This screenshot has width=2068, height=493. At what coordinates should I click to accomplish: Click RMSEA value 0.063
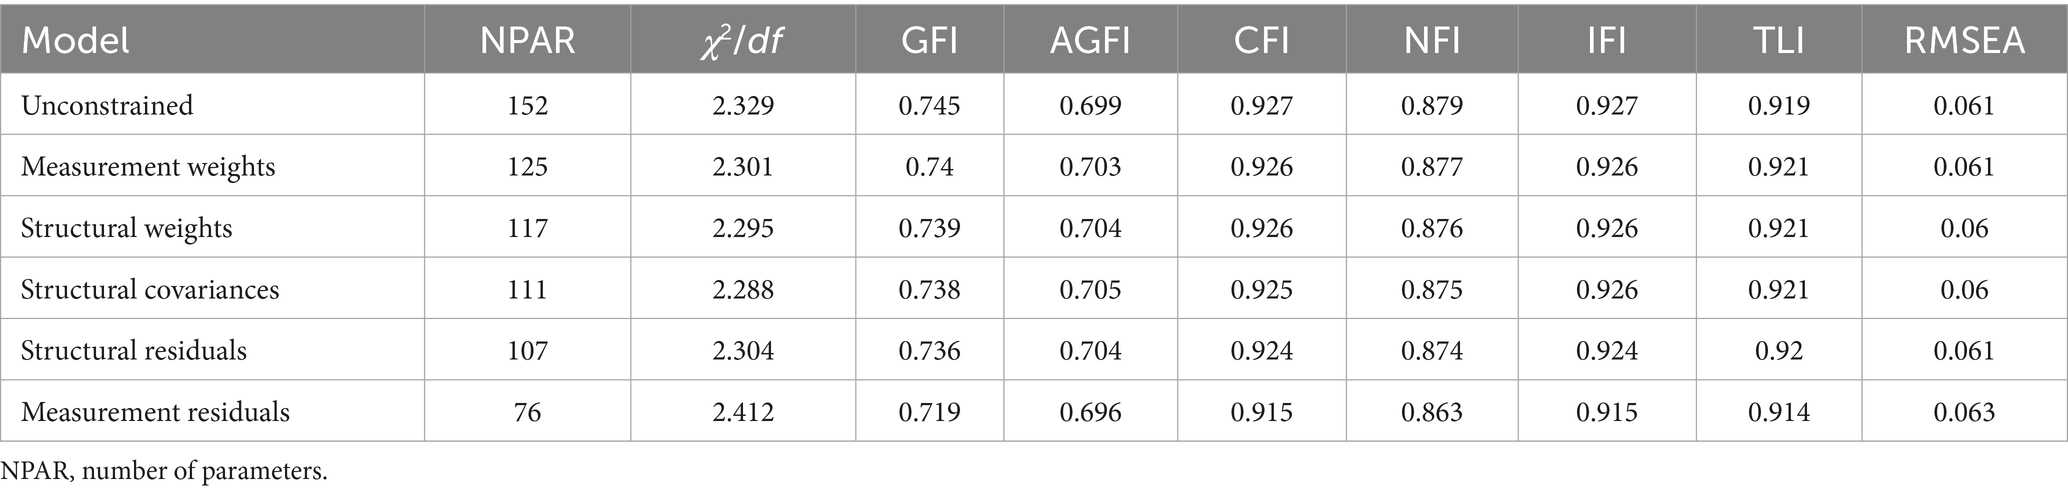1964,412
